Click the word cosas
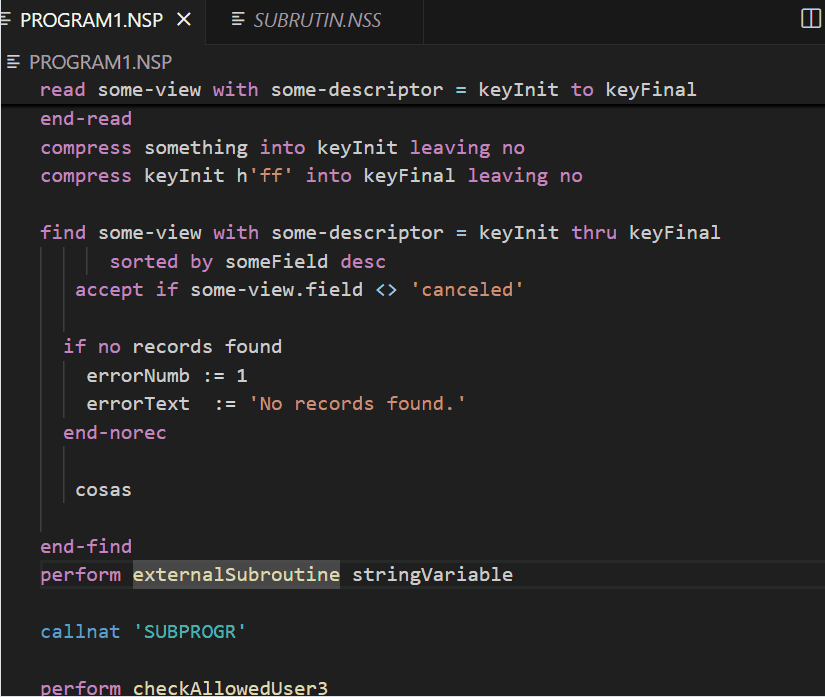The height and width of the screenshot is (697, 825). [103, 490]
